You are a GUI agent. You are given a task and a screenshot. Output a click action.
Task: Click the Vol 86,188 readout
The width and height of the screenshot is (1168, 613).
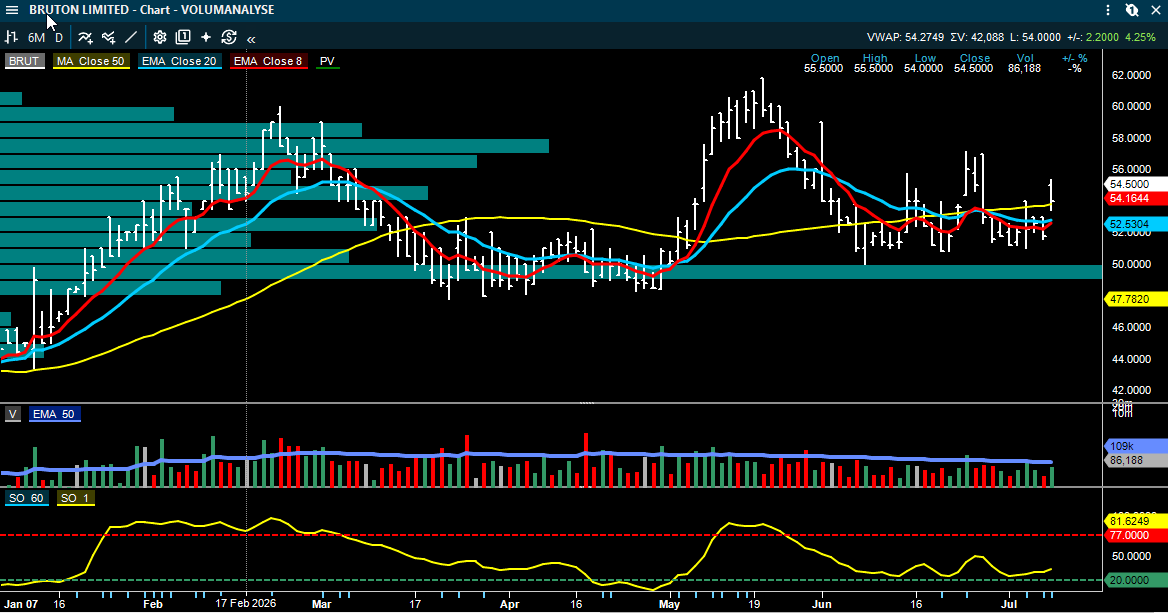[x=1024, y=63]
